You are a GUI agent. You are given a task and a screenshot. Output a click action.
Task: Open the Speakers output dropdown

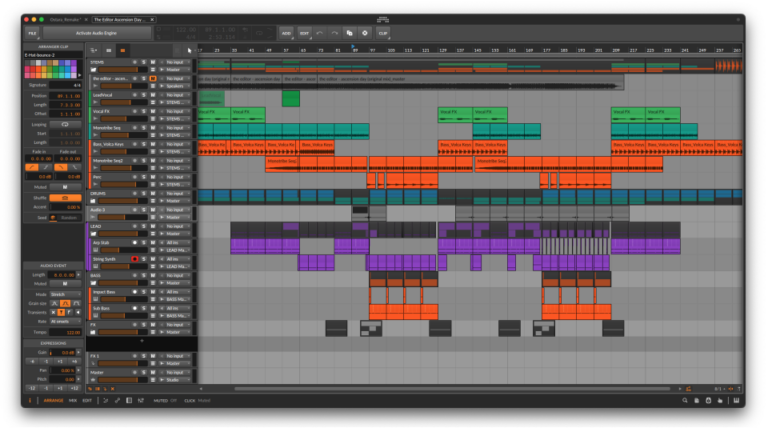(176, 86)
